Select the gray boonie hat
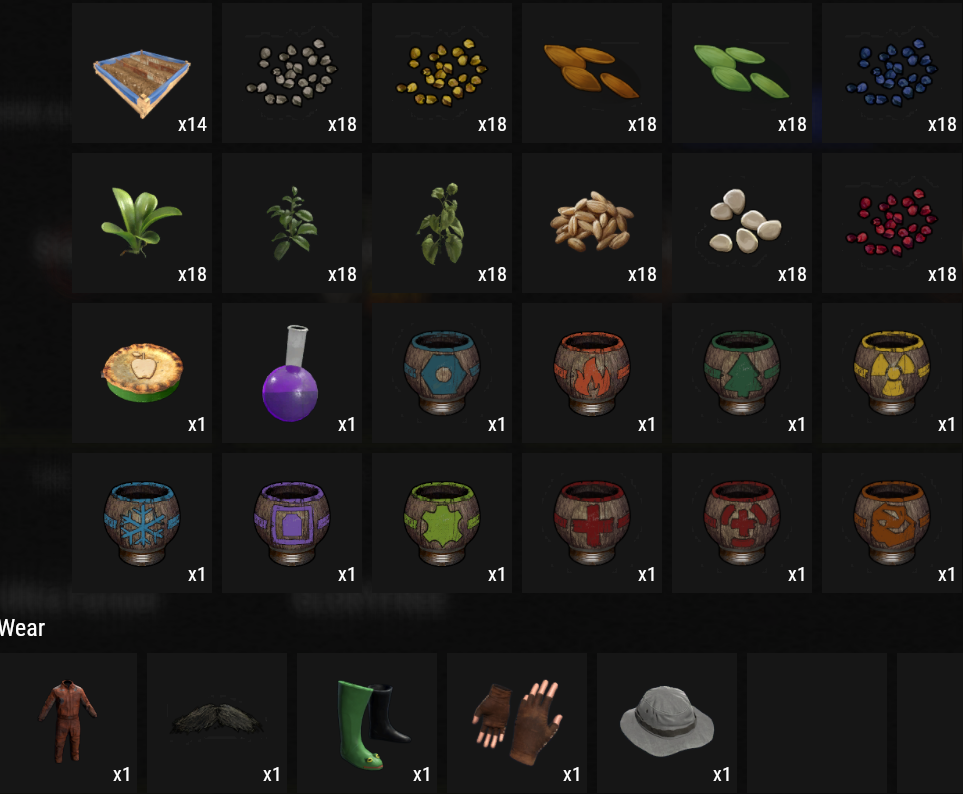 (x=667, y=723)
